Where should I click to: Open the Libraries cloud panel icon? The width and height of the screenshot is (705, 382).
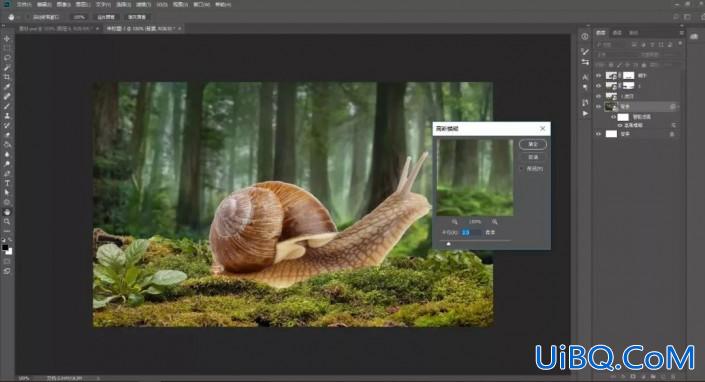click(694, 36)
